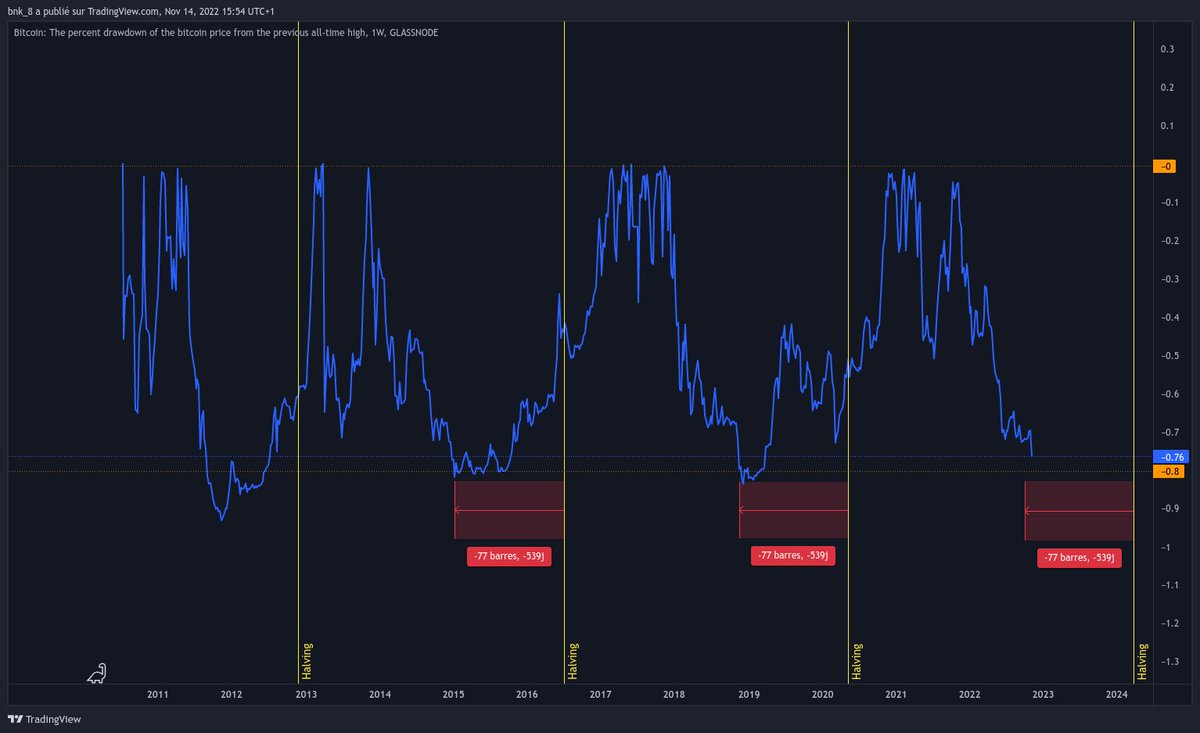
Task: Click the '0.1' price axis value
Action: (x=1167, y=126)
